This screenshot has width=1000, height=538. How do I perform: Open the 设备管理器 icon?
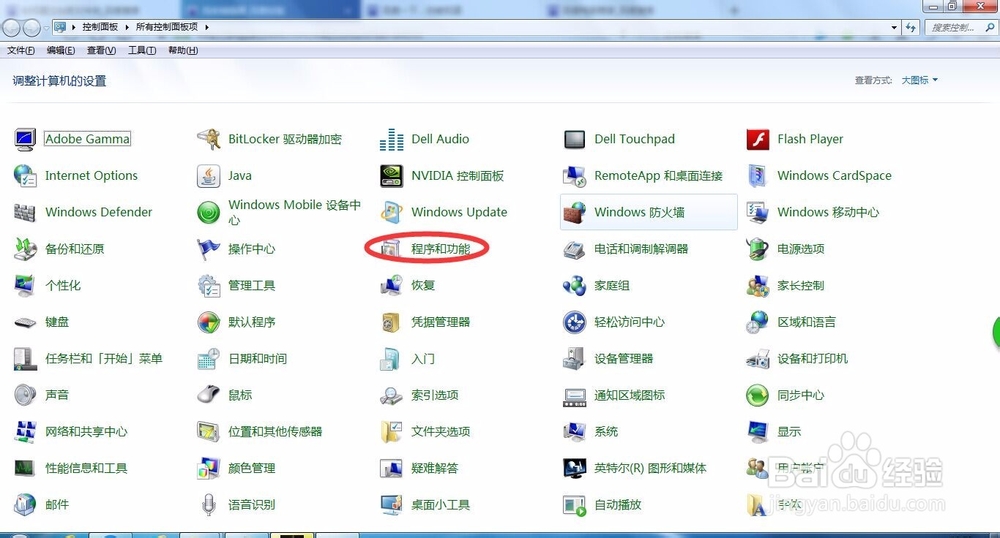pyautogui.click(x=574, y=358)
